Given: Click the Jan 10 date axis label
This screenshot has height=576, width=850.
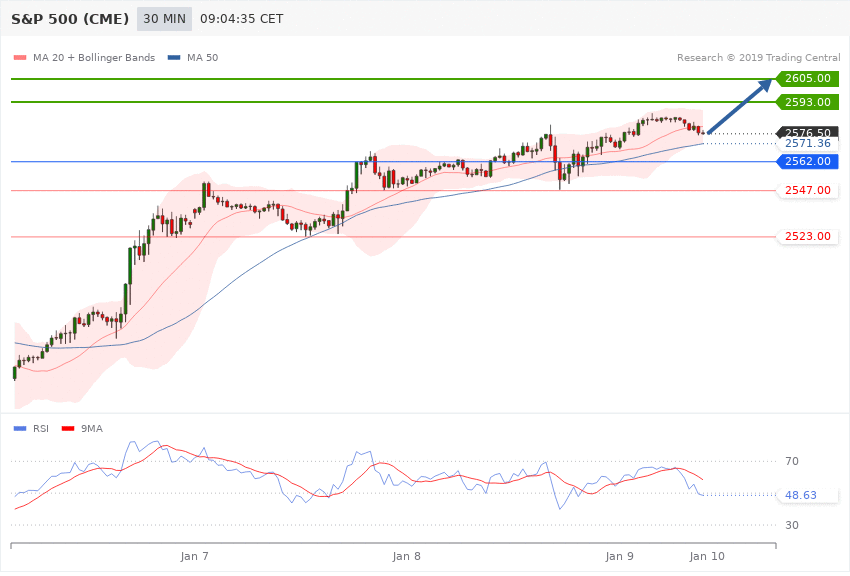Looking at the screenshot, I should tap(707, 556).
